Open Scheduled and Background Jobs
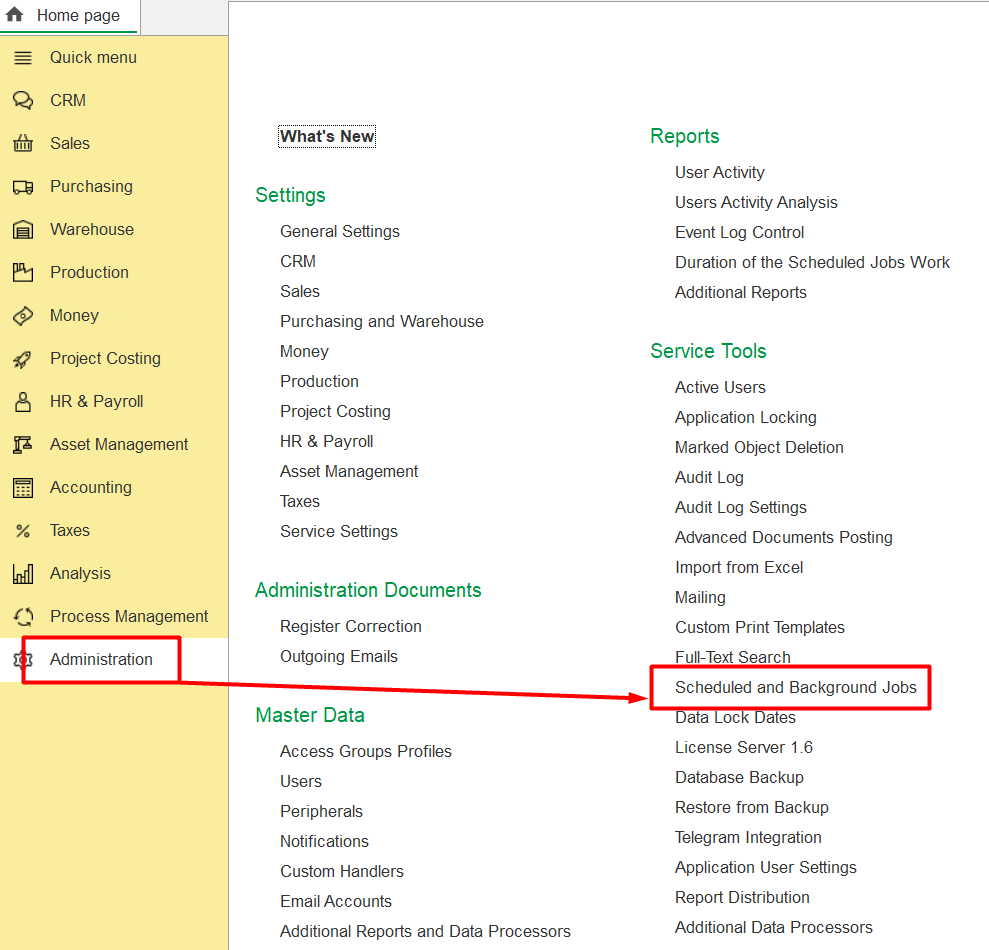 [x=795, y=687]
